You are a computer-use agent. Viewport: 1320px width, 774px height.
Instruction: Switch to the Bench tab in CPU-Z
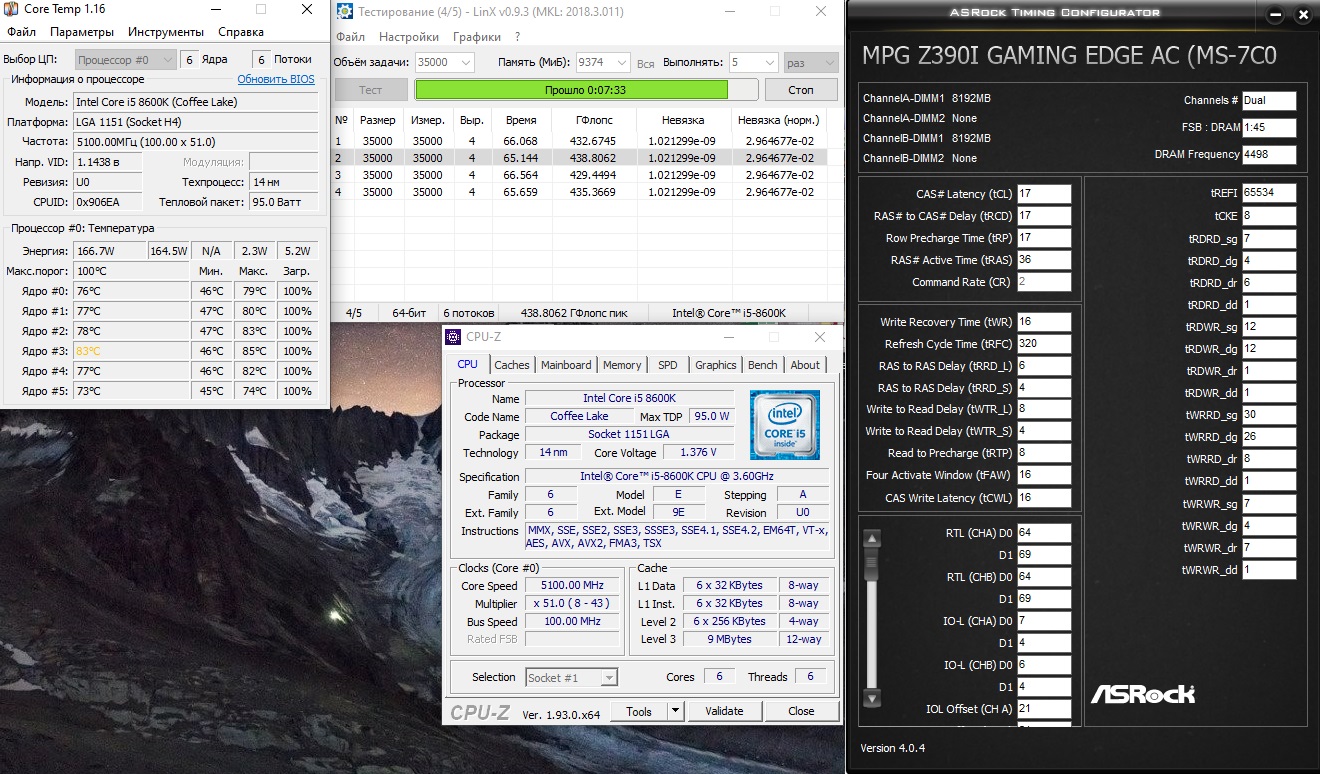coord(762,365)
